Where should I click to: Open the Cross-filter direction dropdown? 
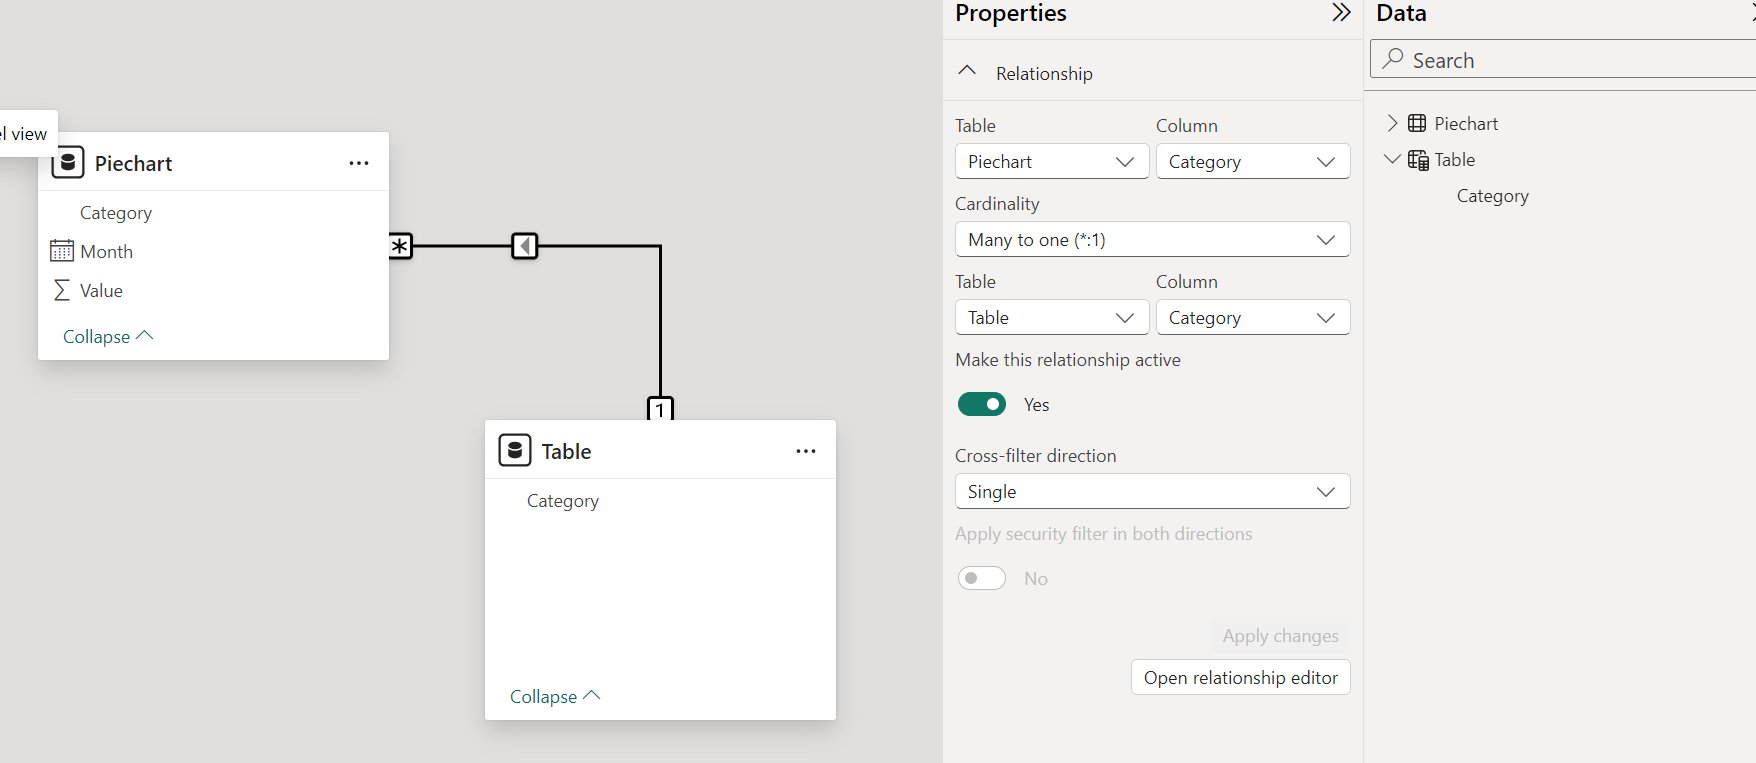(x=1153, y=491)
